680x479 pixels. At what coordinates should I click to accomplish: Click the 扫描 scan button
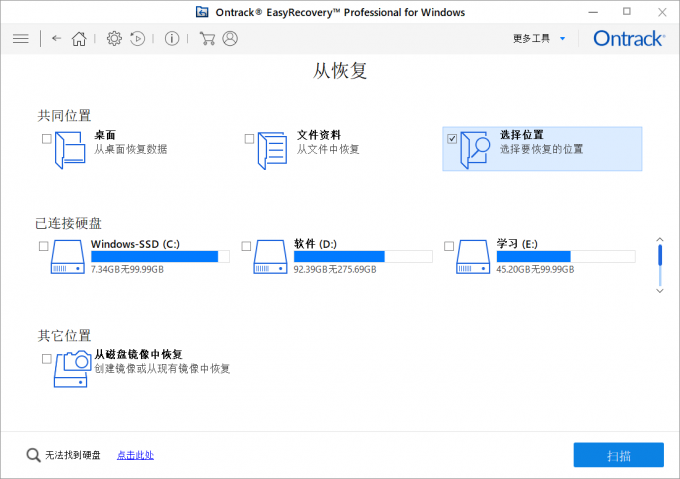coord(618,455)
